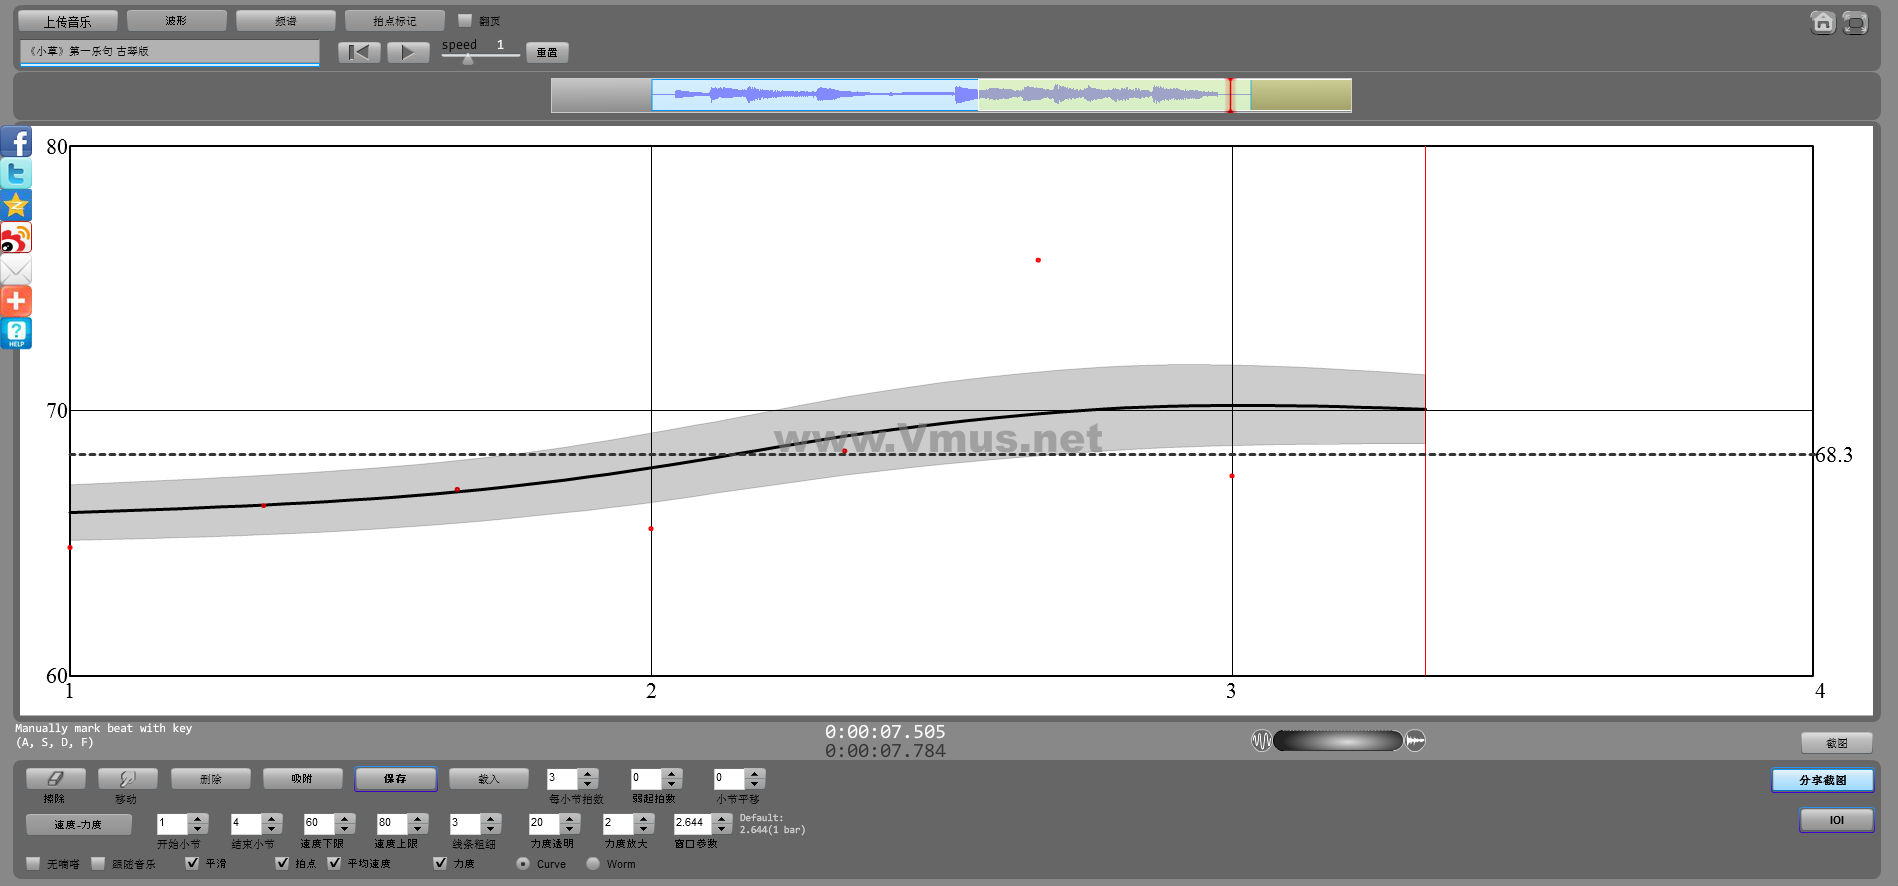Share via the Facebook icon
This screenshot has width=1898, height=886.
(x=16, y=141)
